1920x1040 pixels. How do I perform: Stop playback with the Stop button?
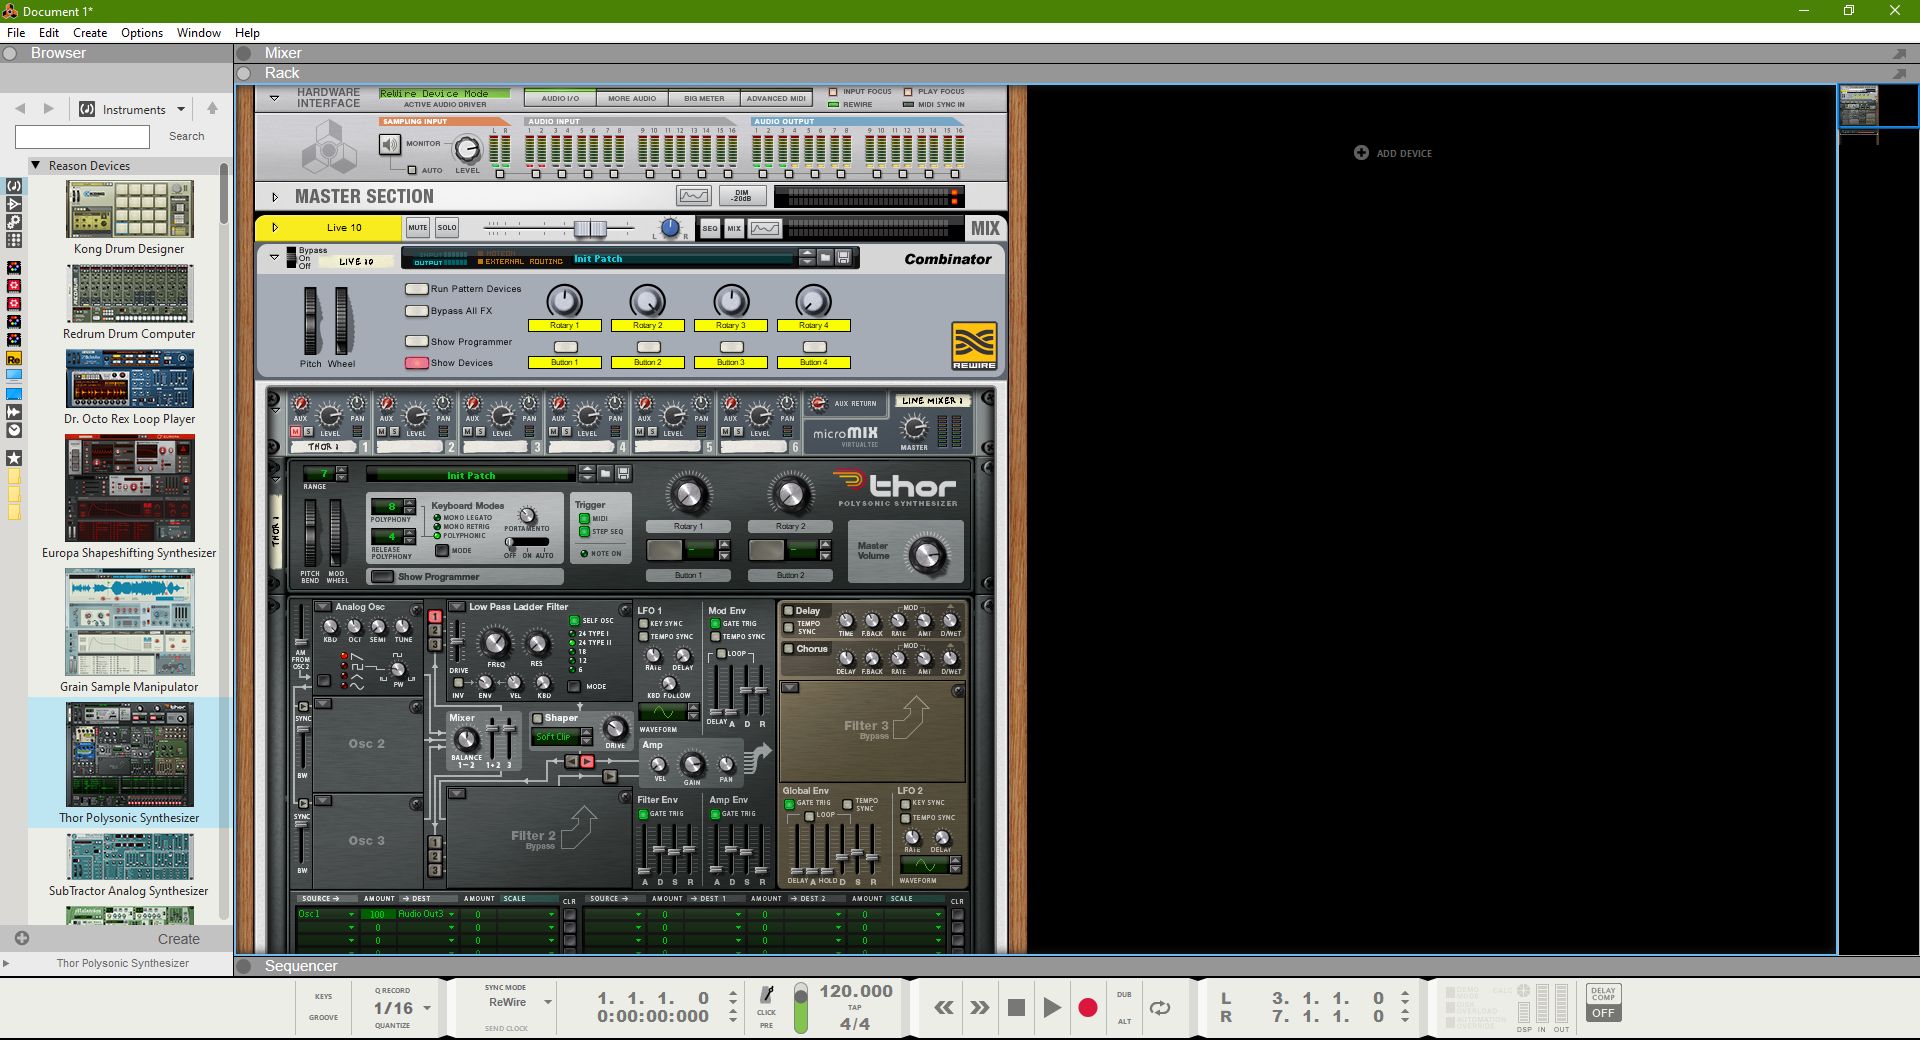(1016, 1008)
